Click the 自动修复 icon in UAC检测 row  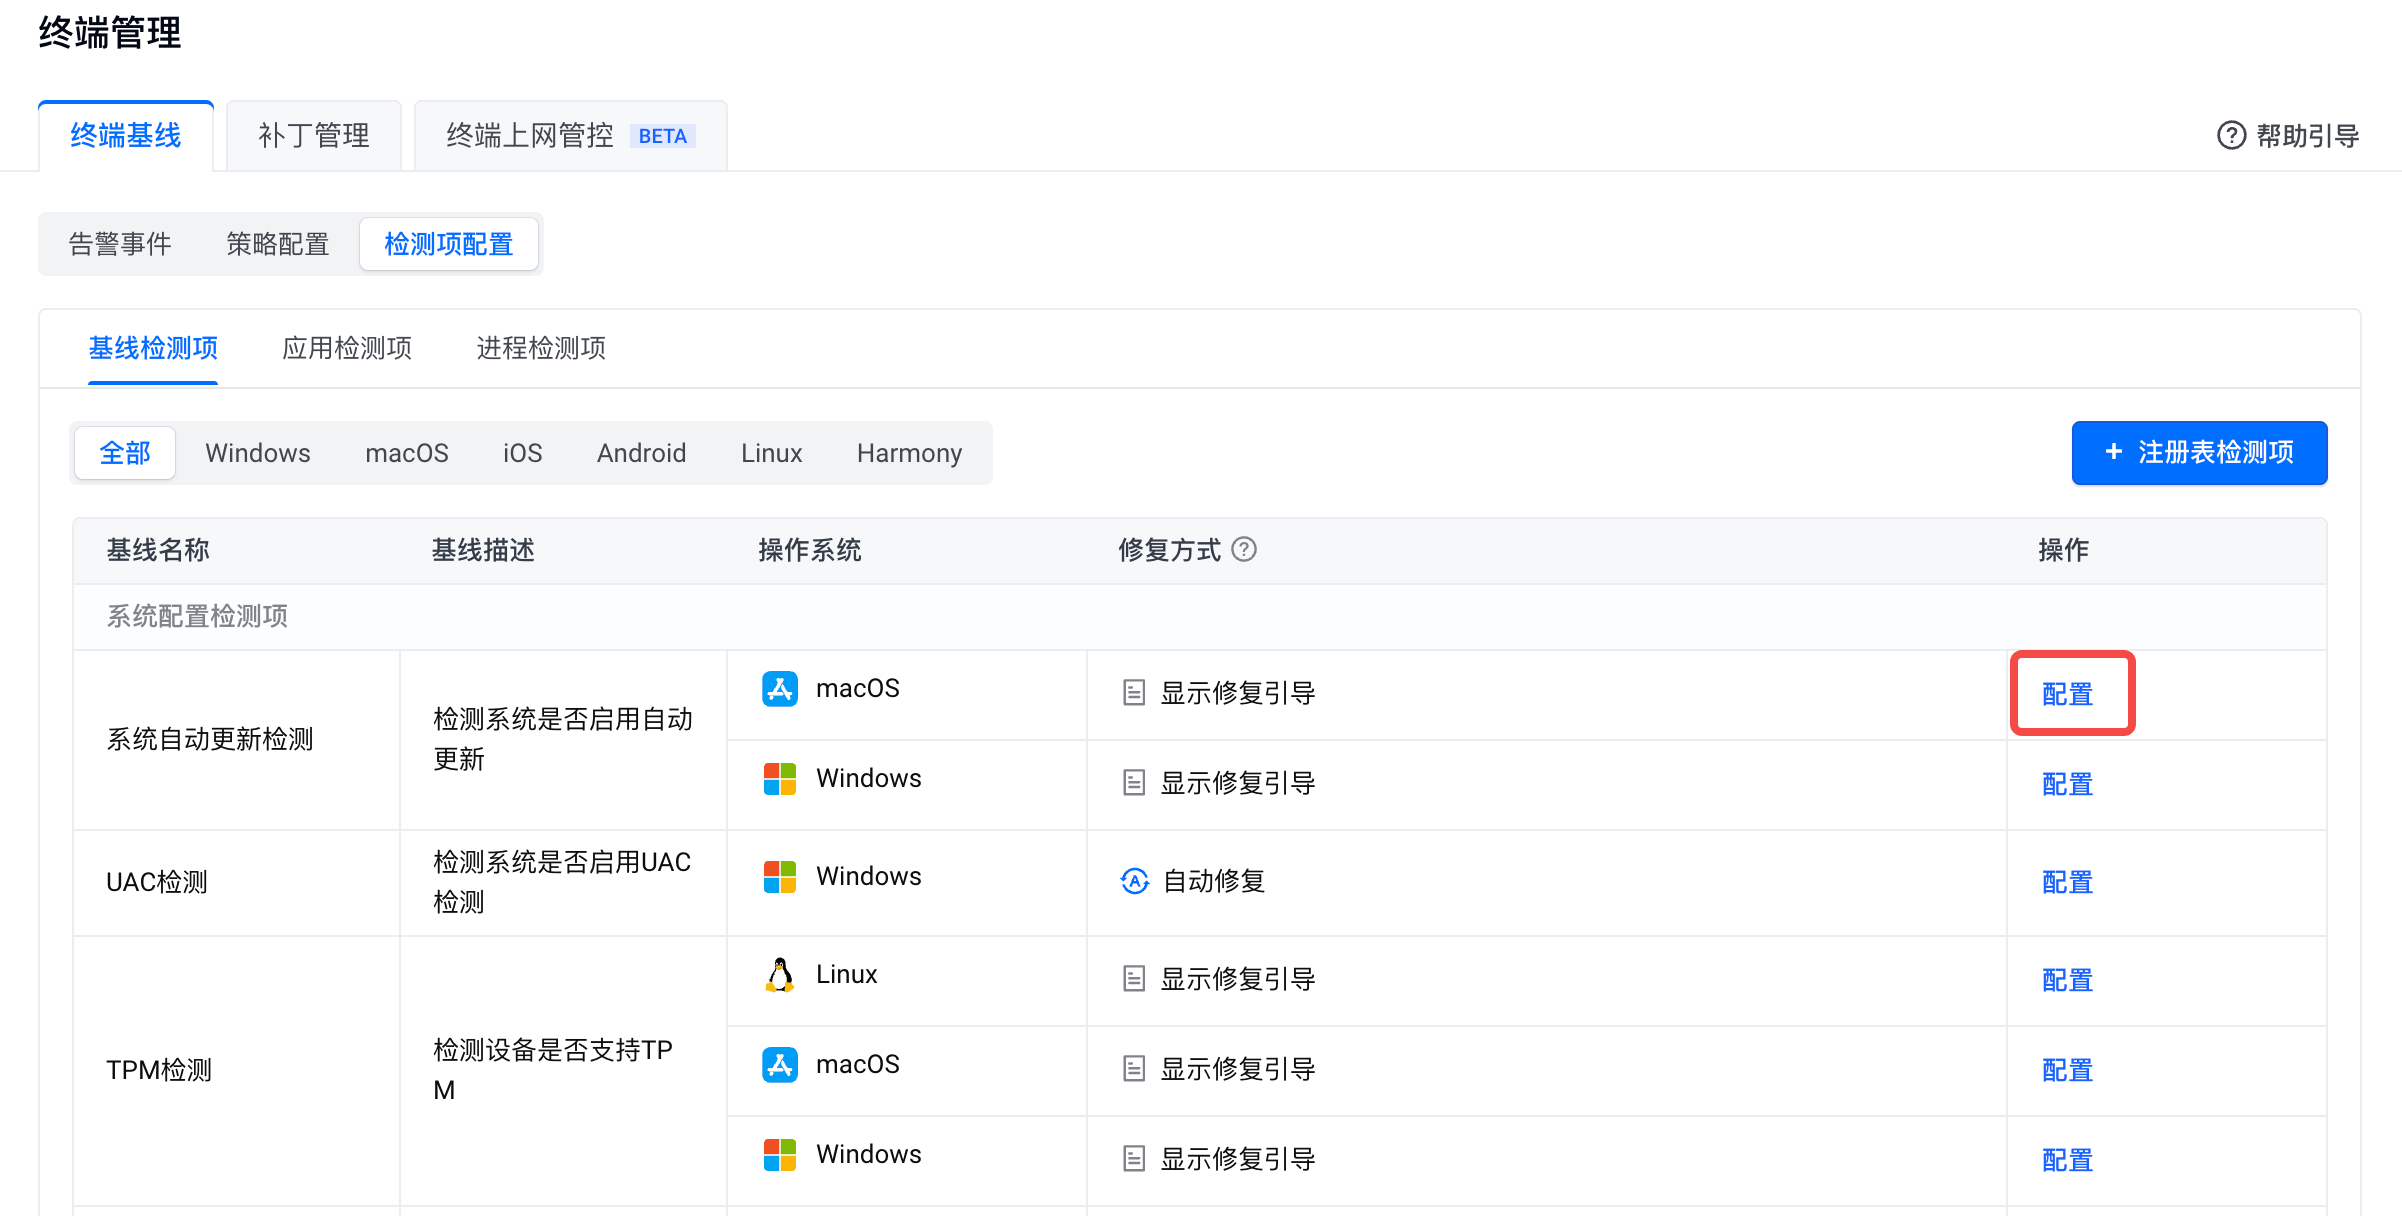point(1134,881)
